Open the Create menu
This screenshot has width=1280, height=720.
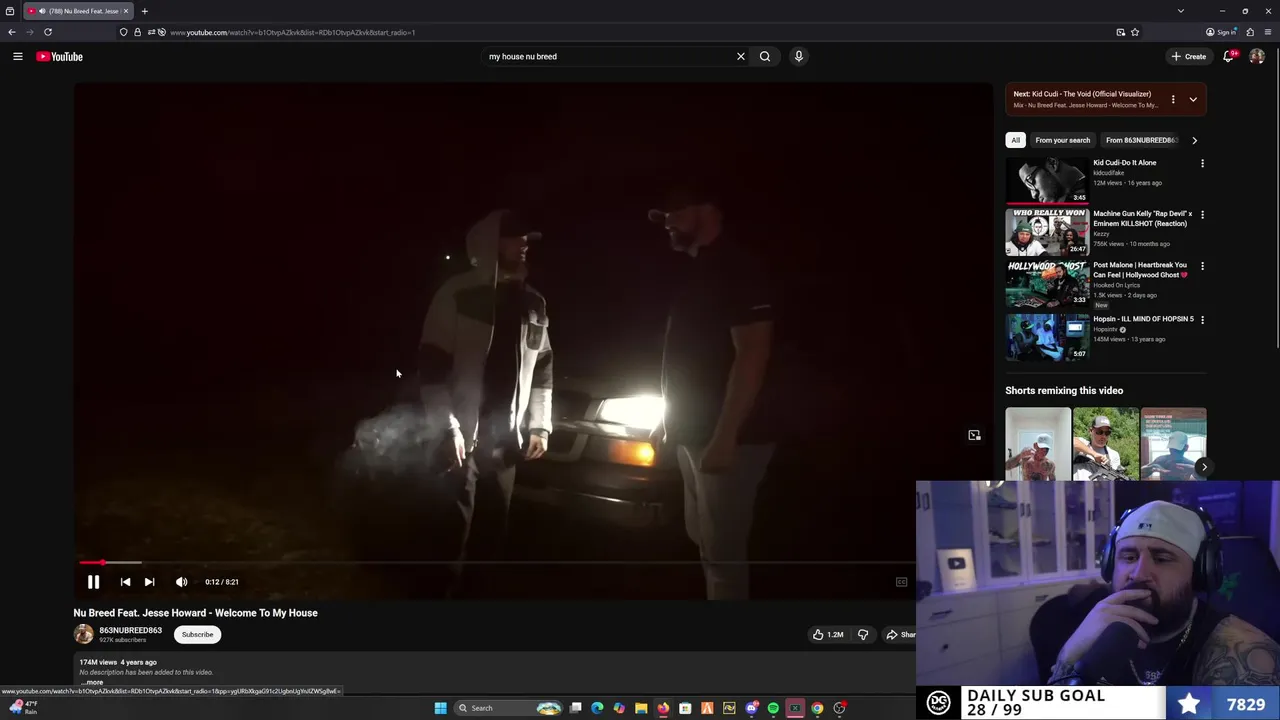(x=1189, y=56)
